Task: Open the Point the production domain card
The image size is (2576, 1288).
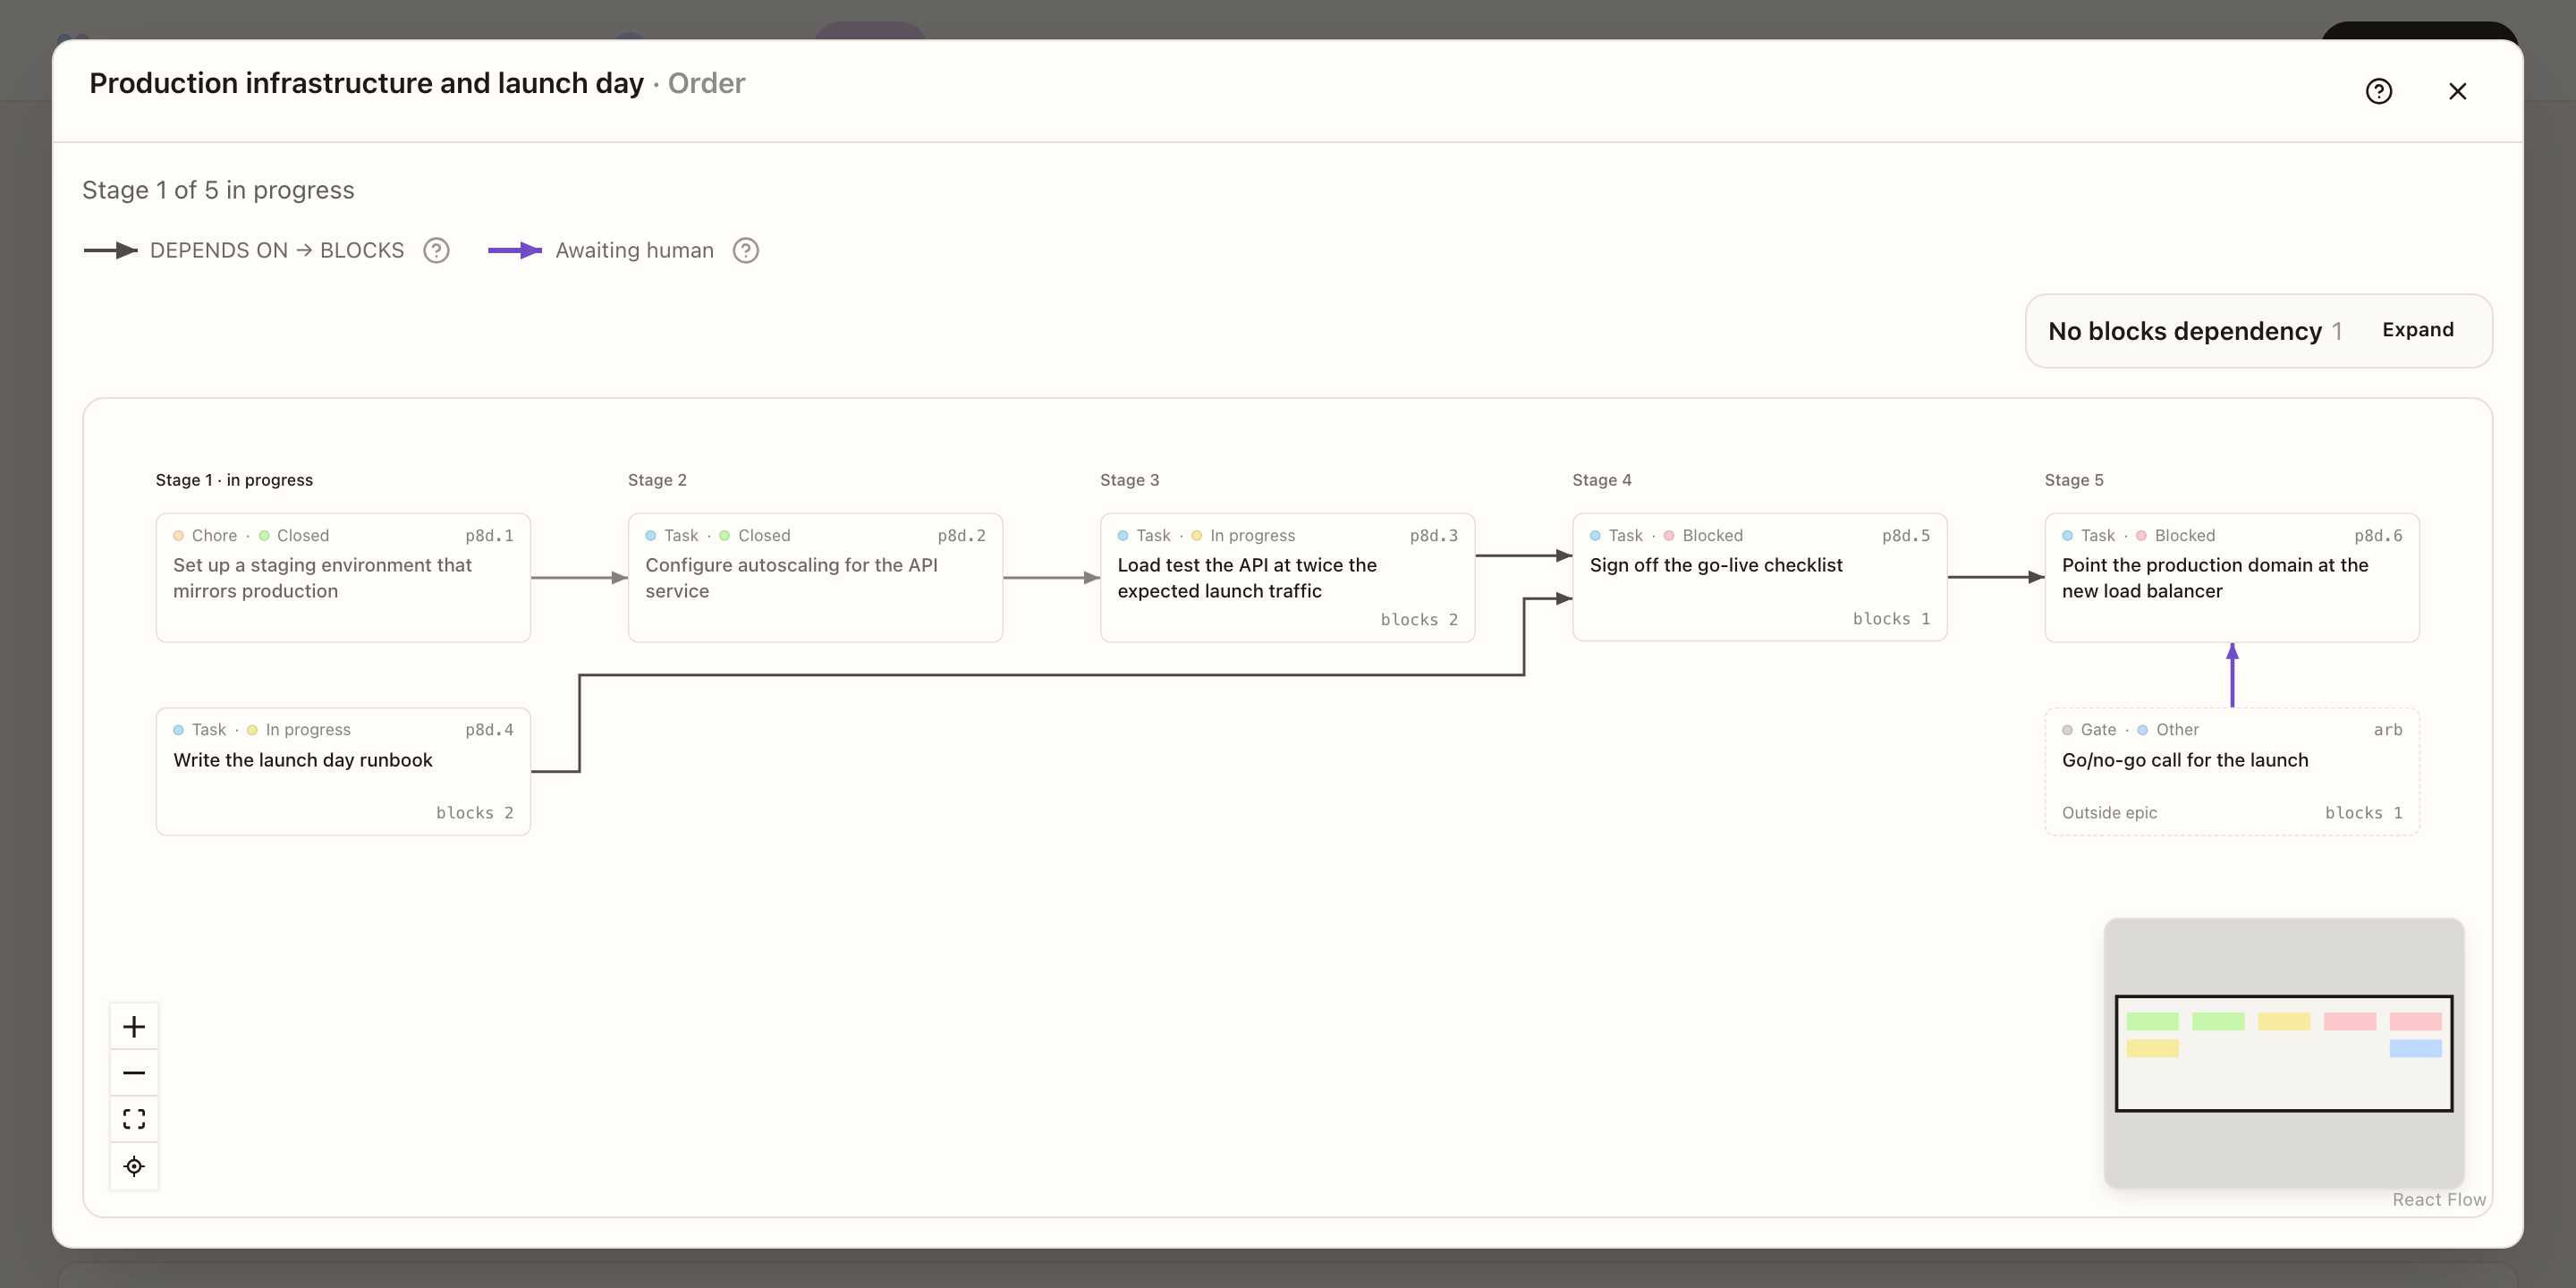Action: 2232,577
